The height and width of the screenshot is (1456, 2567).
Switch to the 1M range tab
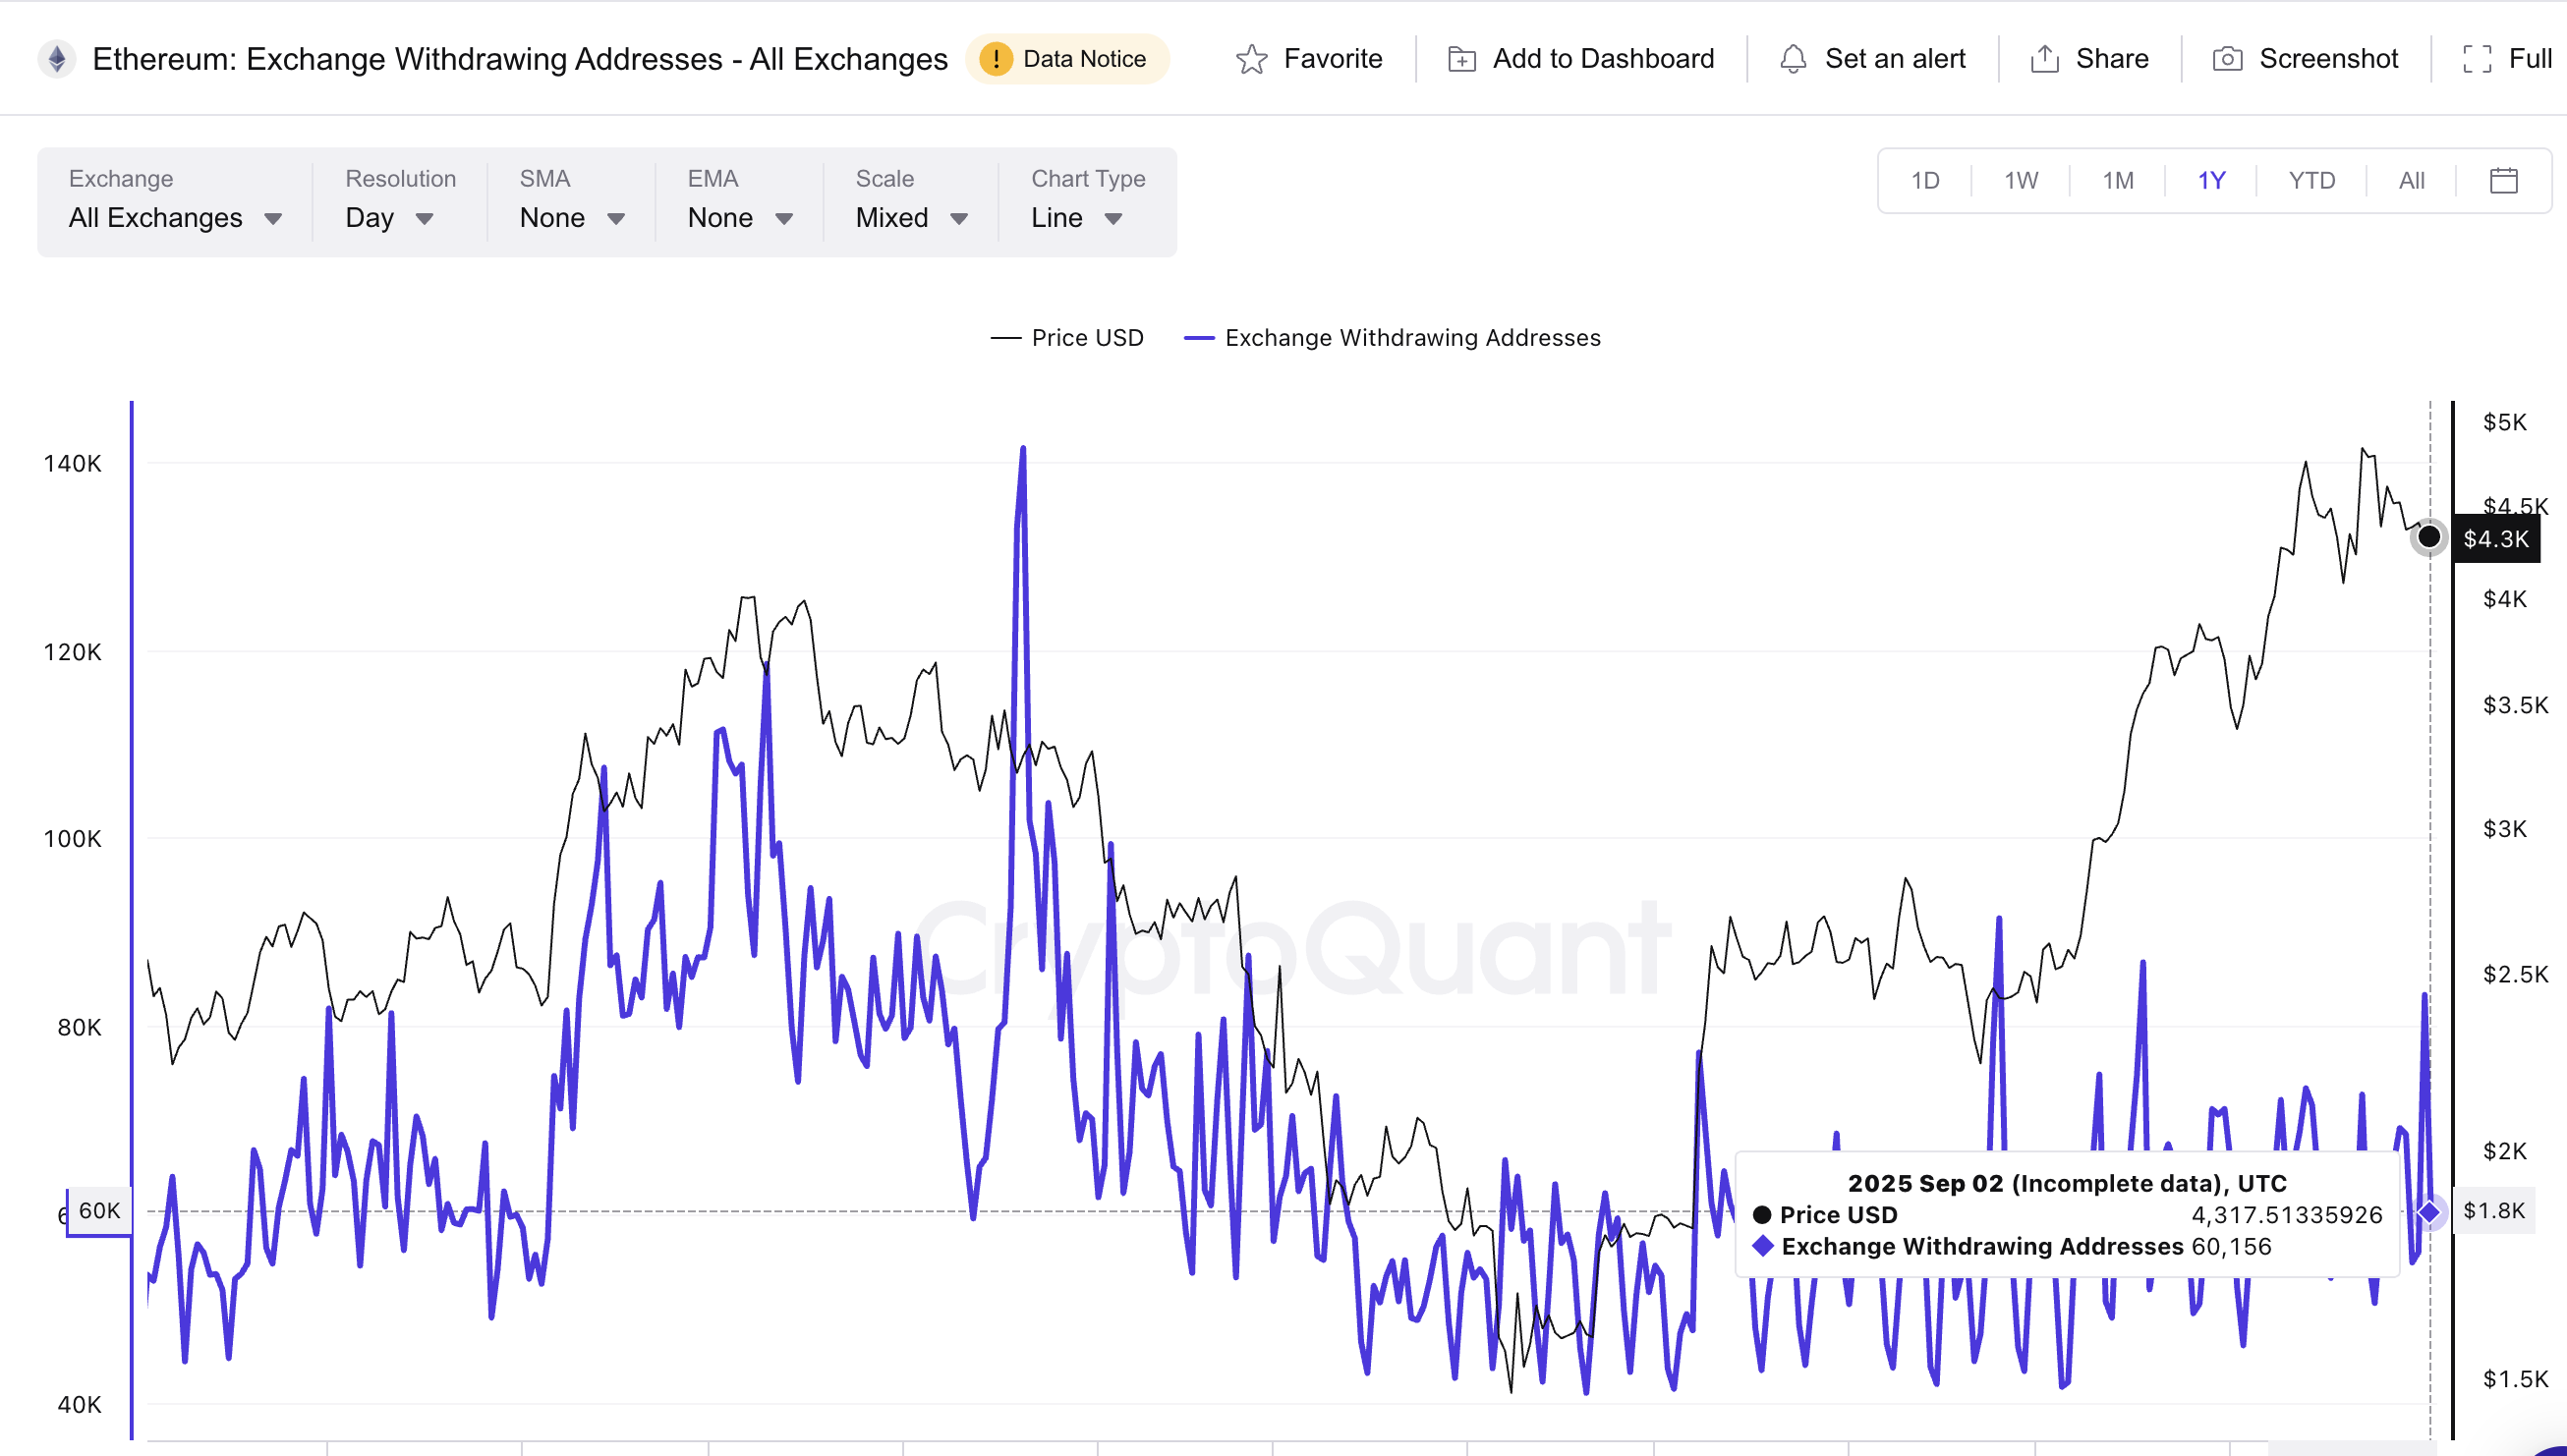tap(2117, 180)
